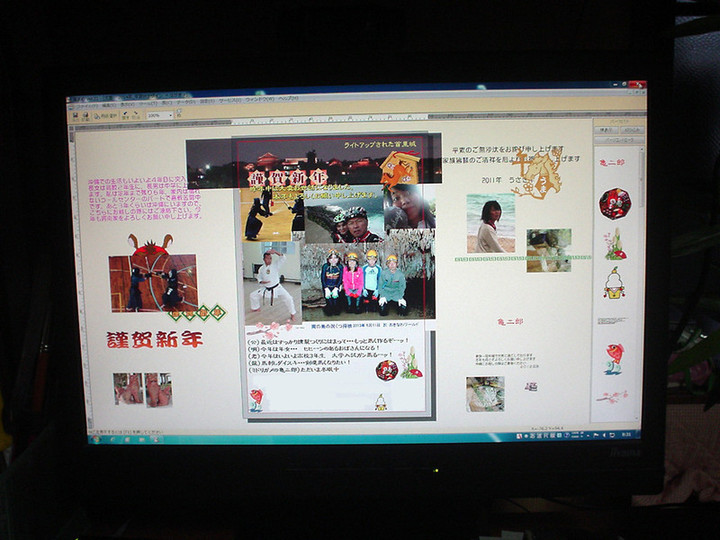Open the Windows Start menu
This screenshot has height=540, width=720.
click(95, 437)
